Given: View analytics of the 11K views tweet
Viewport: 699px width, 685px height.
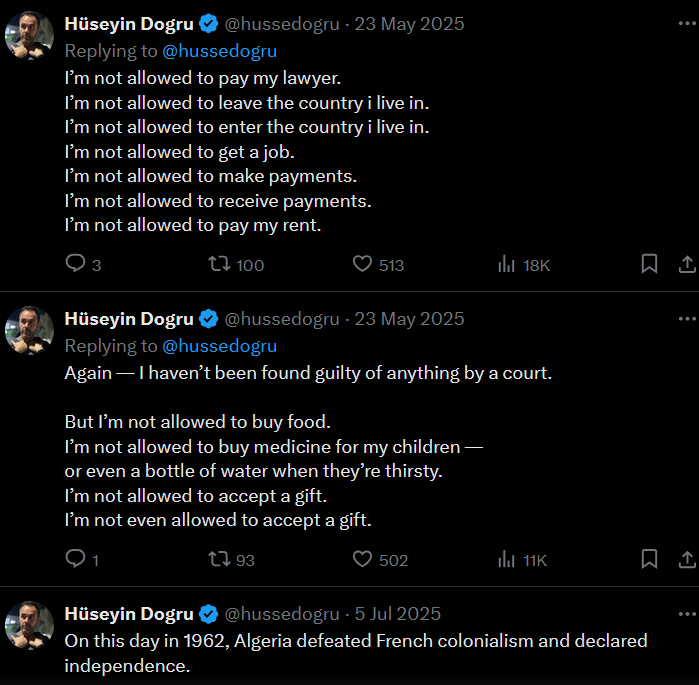Looking at the screenshot, I should click(x=507, y=559).
